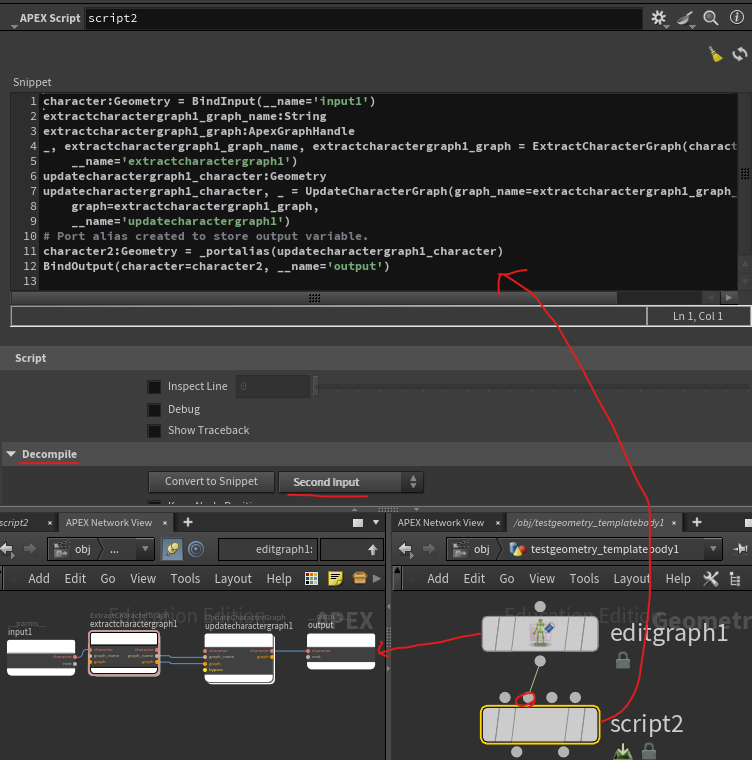Image resolution: width=752 pixels, height=760 pixels.
Task: Open the APEX Script node type dropdown arrow
Action: tap(14, 27)
